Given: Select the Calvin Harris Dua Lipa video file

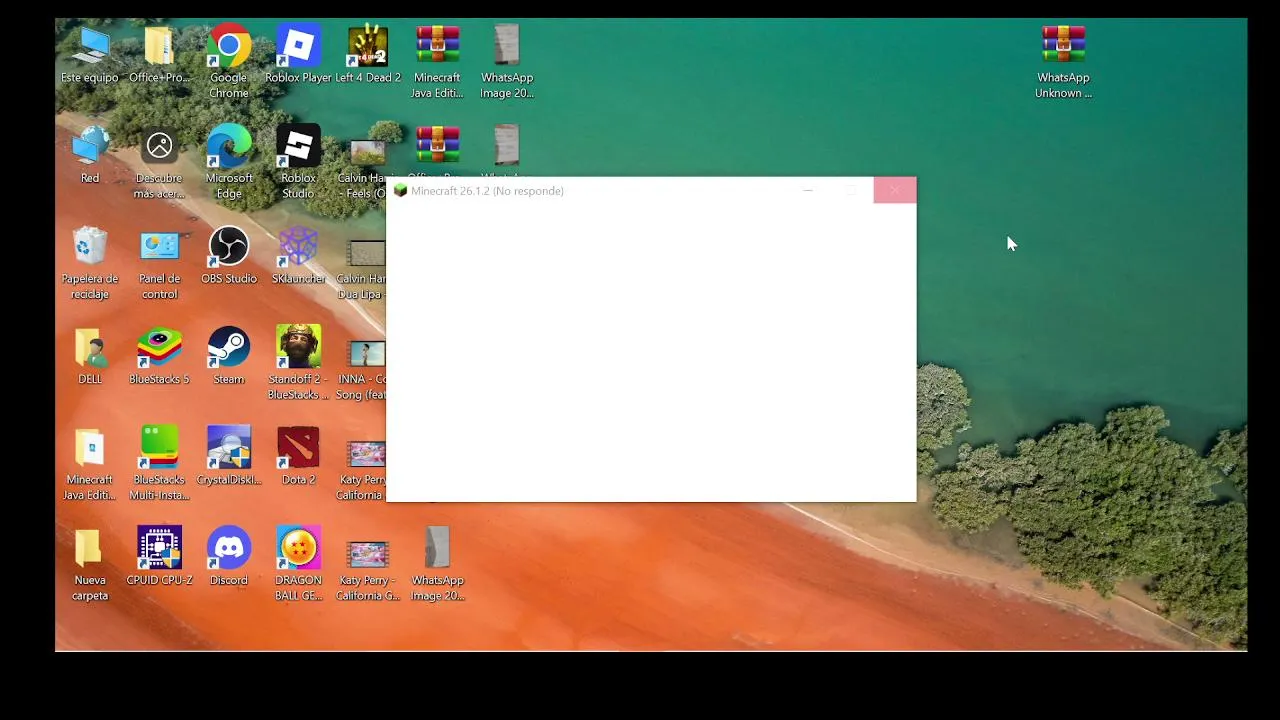Looking at the screenshot, I should [x=362, y=268].
